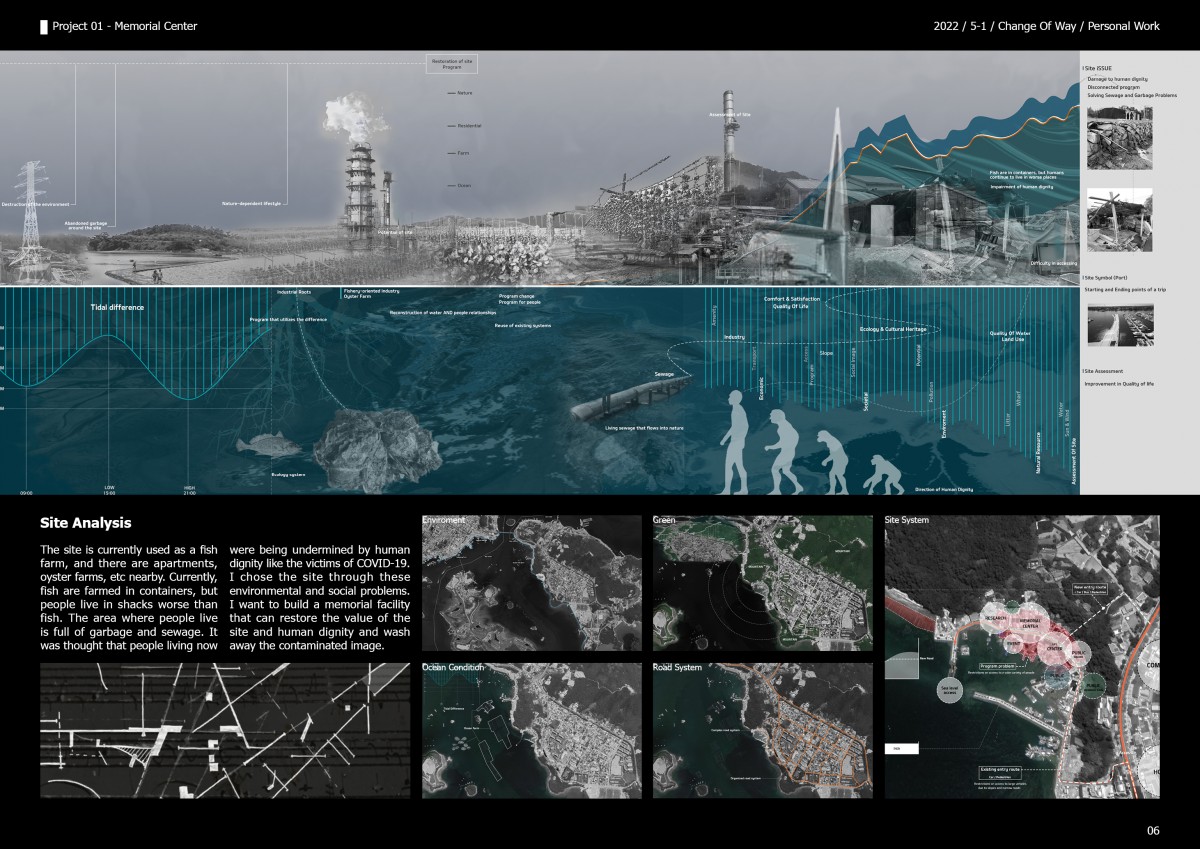Click the 'Ocean' legend label
This screenshot has width=1200, height=849.
464,185
